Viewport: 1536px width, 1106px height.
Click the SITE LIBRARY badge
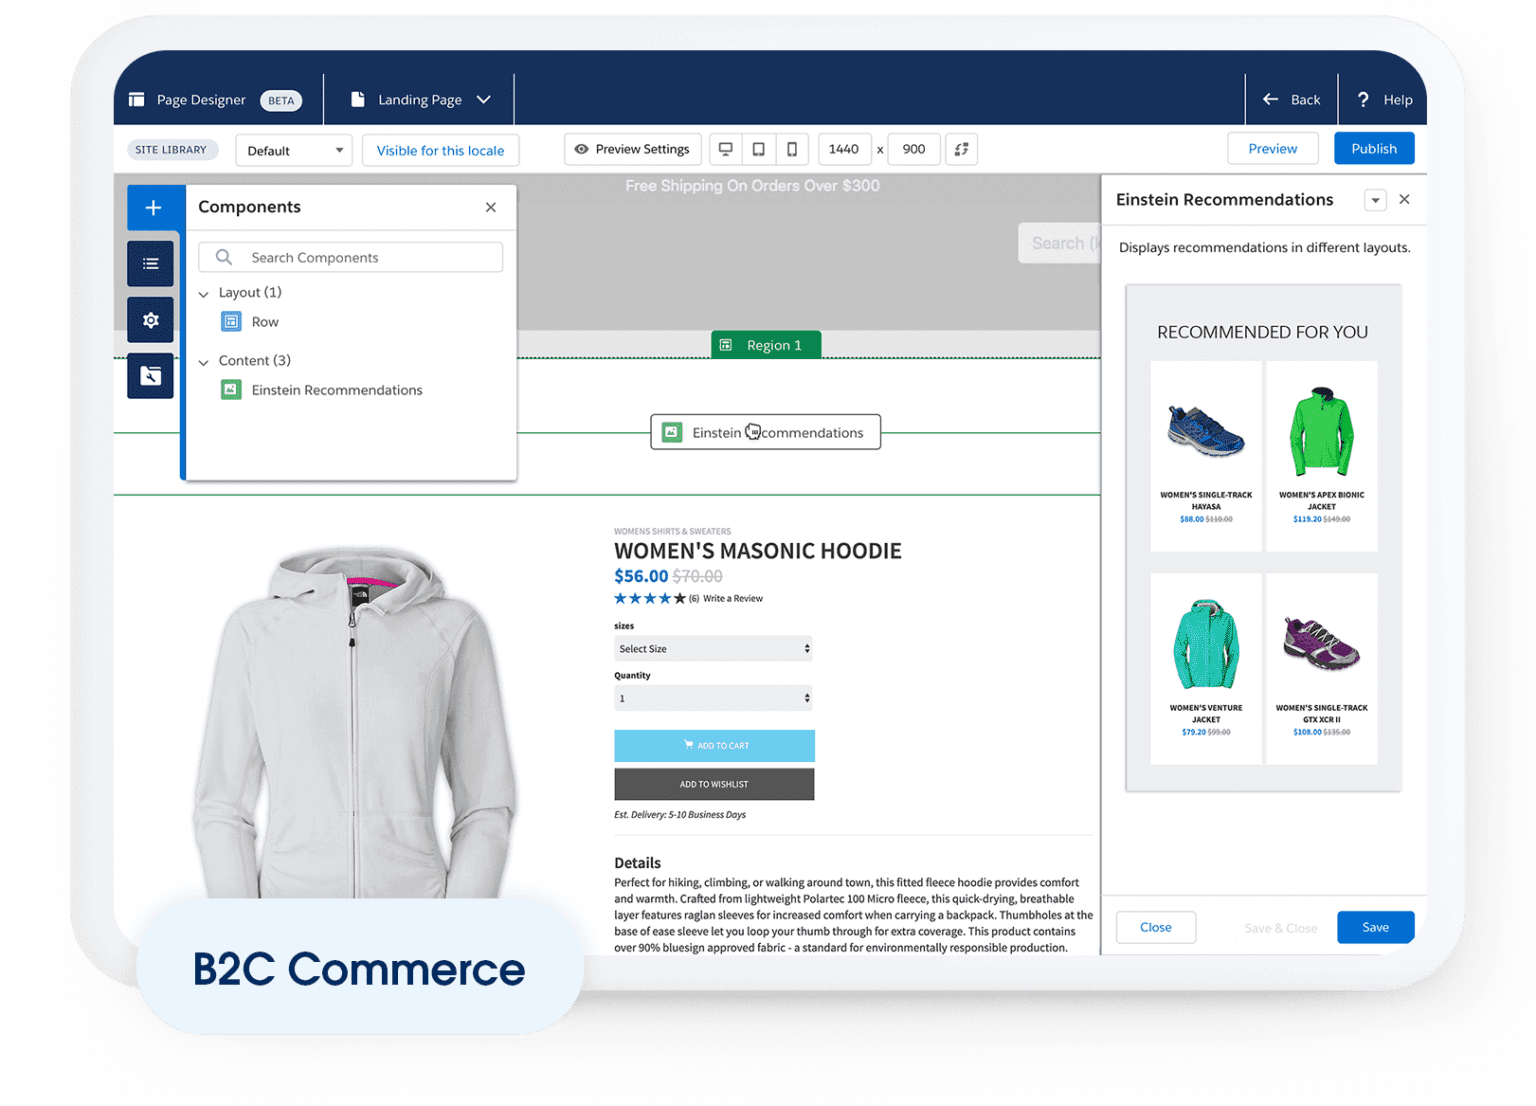[x=171, y=150]
